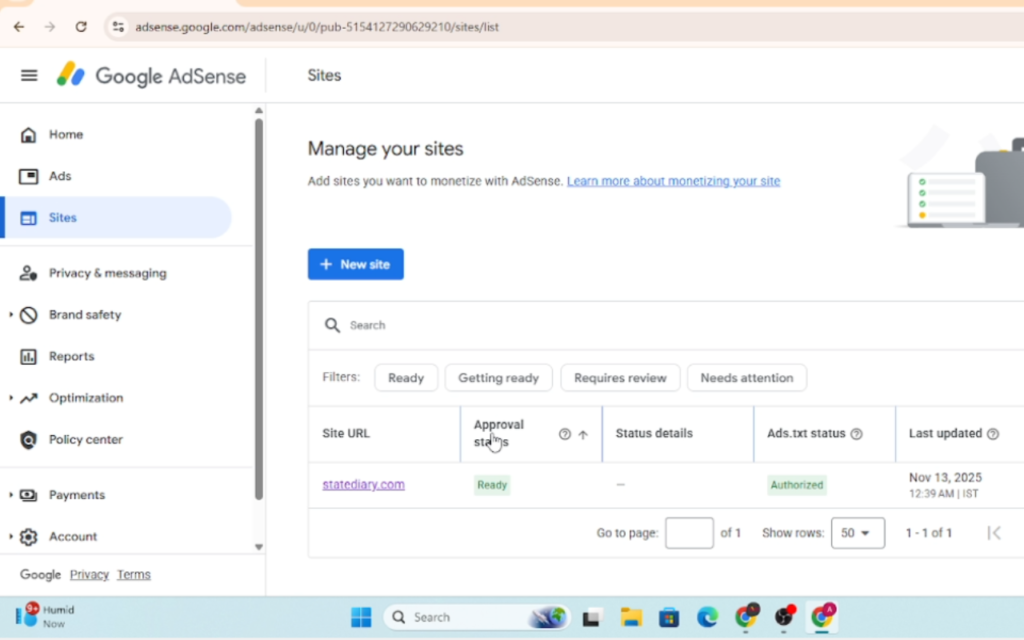Go to Reports in the sidebar
This screenshot has width=1024, height=640.
click(71, 357)
